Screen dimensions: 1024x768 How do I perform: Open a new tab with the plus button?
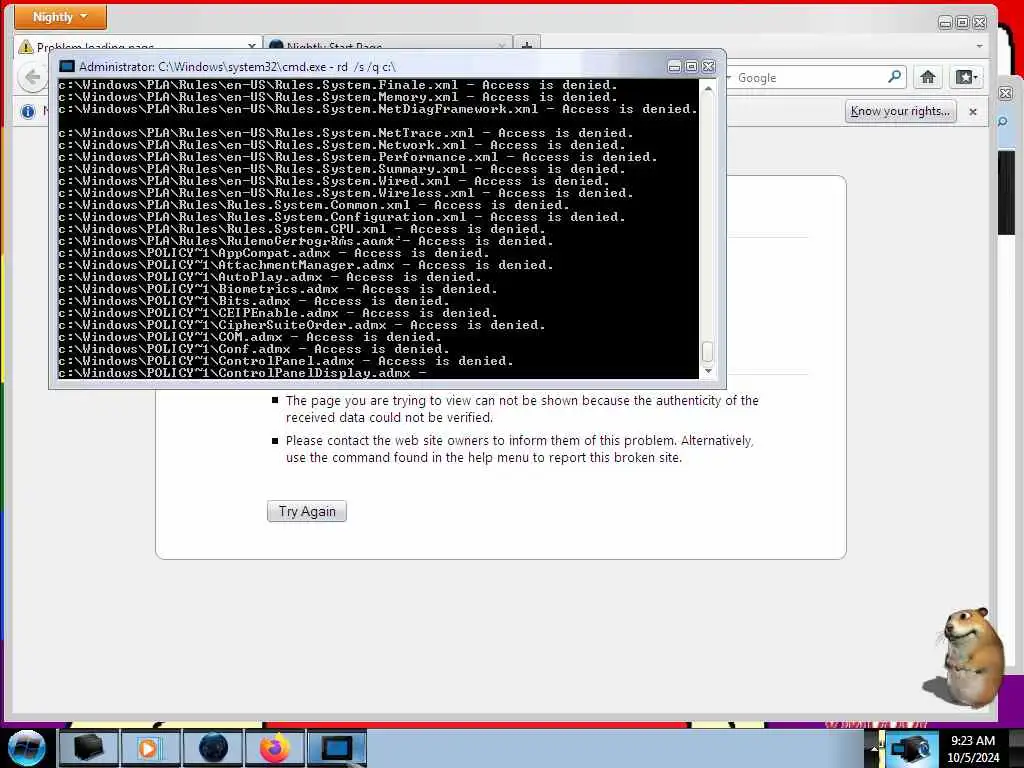pyautogui.click(x=527, y=44)
